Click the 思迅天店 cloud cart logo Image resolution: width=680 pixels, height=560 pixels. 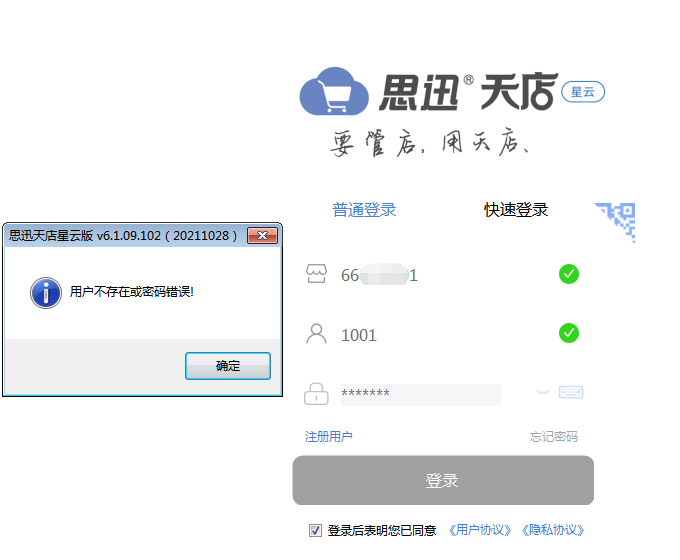coord(334,92)
